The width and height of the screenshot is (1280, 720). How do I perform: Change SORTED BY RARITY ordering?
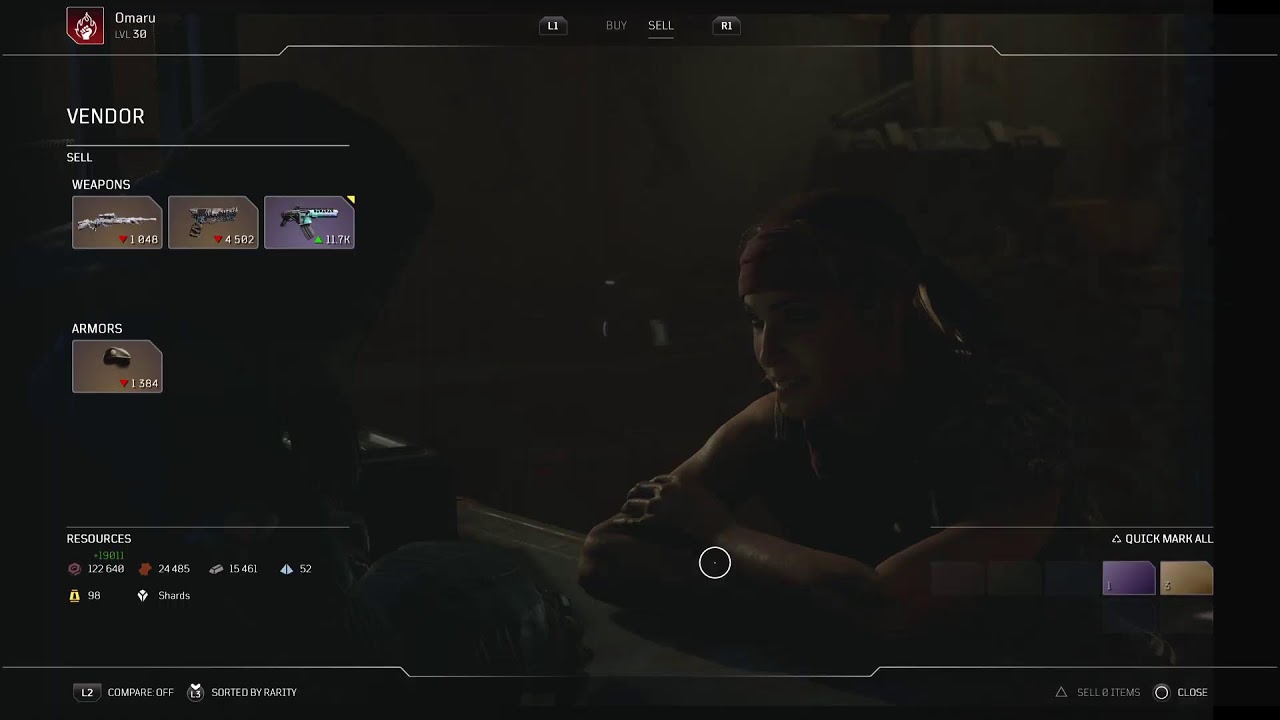pyautogui.click(x=254, y=692)
